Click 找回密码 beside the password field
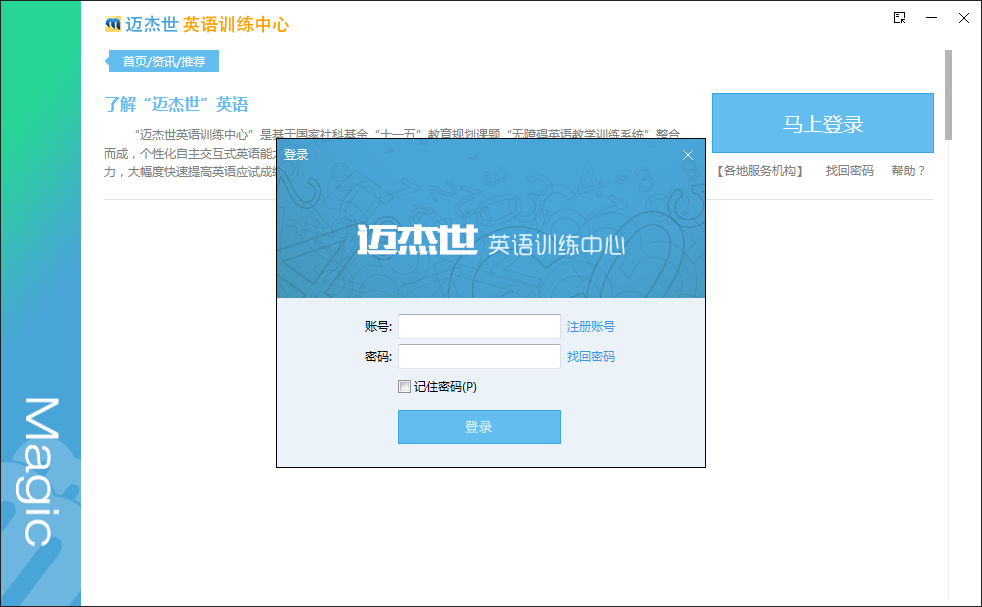The width and height of the screenshot is (982, 607). pyautogui.click(x=591, y=357)
